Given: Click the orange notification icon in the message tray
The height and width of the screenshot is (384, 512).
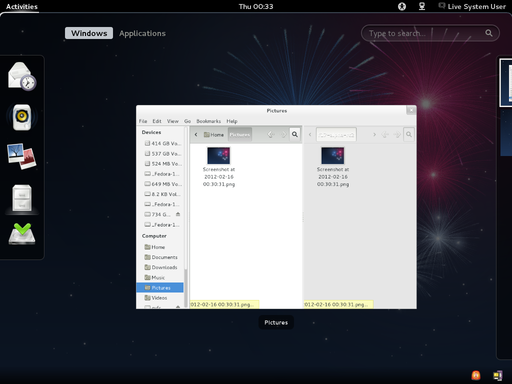Looking at the screenshot, I should 476,375.
